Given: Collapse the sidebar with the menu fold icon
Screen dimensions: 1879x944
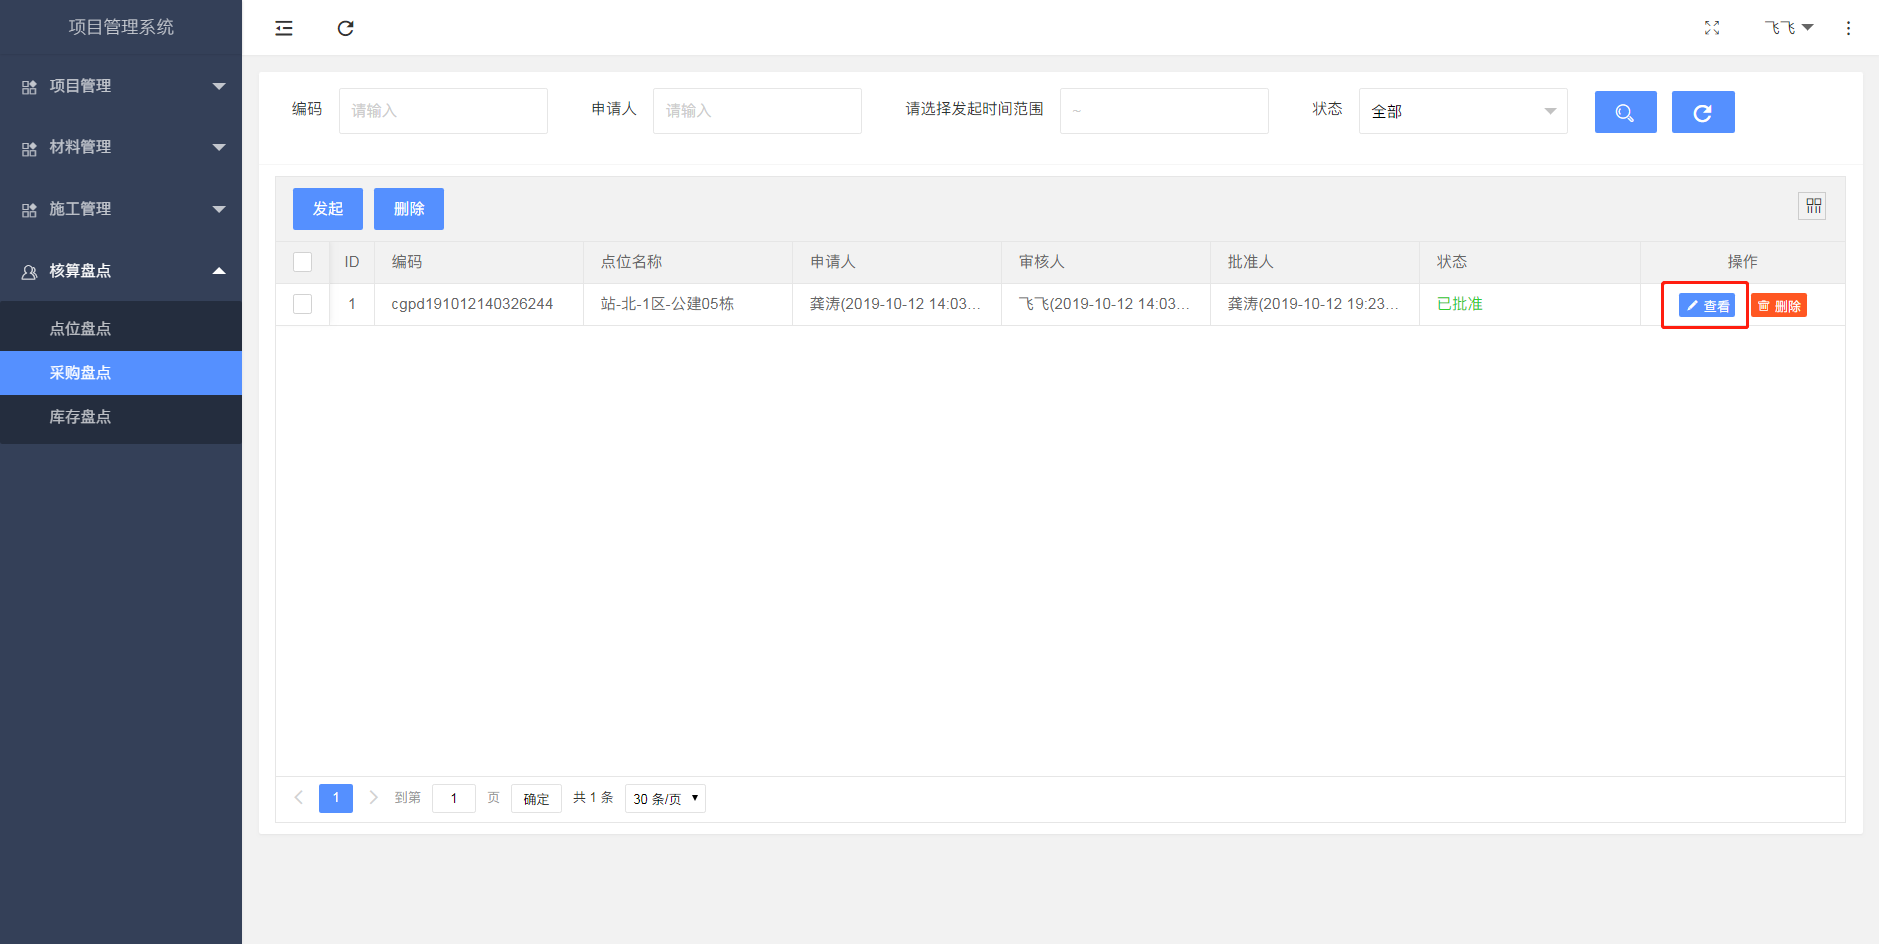Looking at the screenshot, I should [x=284, y=28].
